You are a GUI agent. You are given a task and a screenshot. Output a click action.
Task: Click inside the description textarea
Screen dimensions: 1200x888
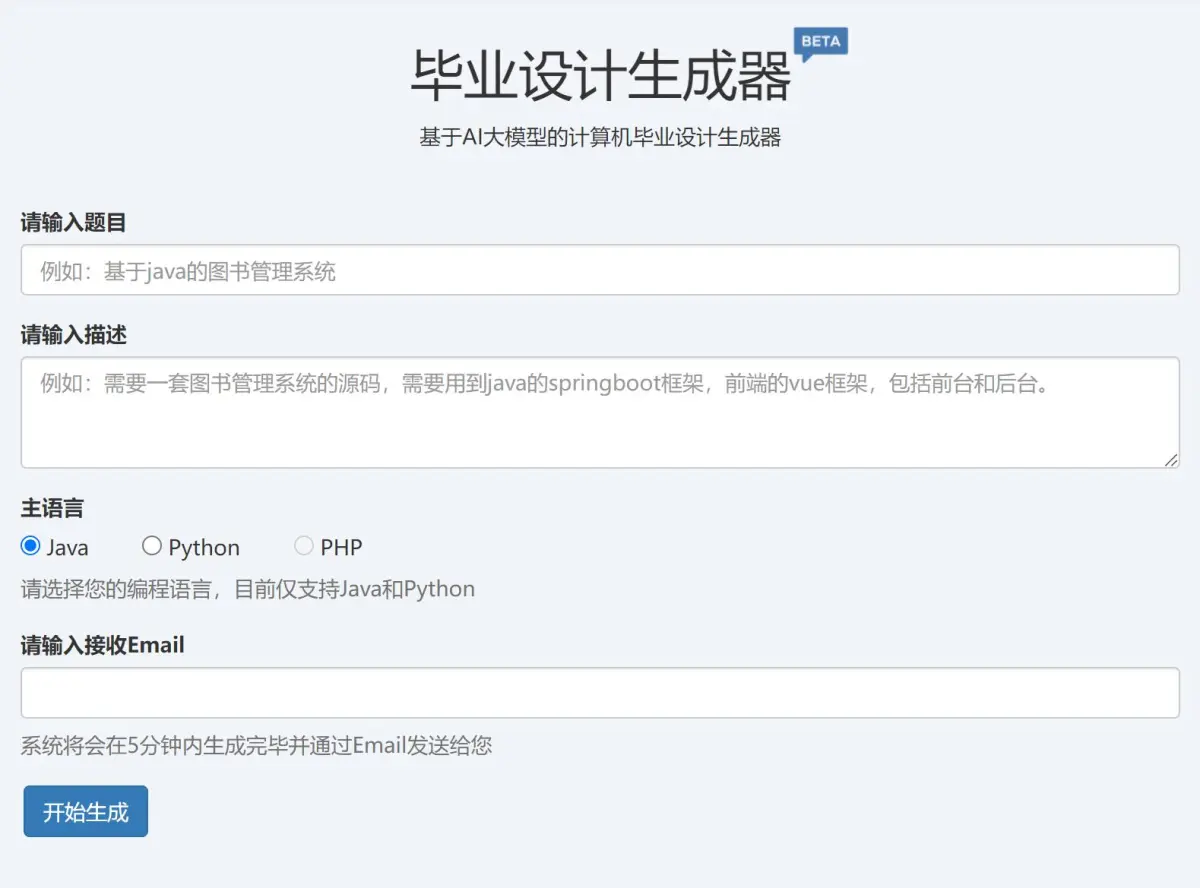[600, 410]
